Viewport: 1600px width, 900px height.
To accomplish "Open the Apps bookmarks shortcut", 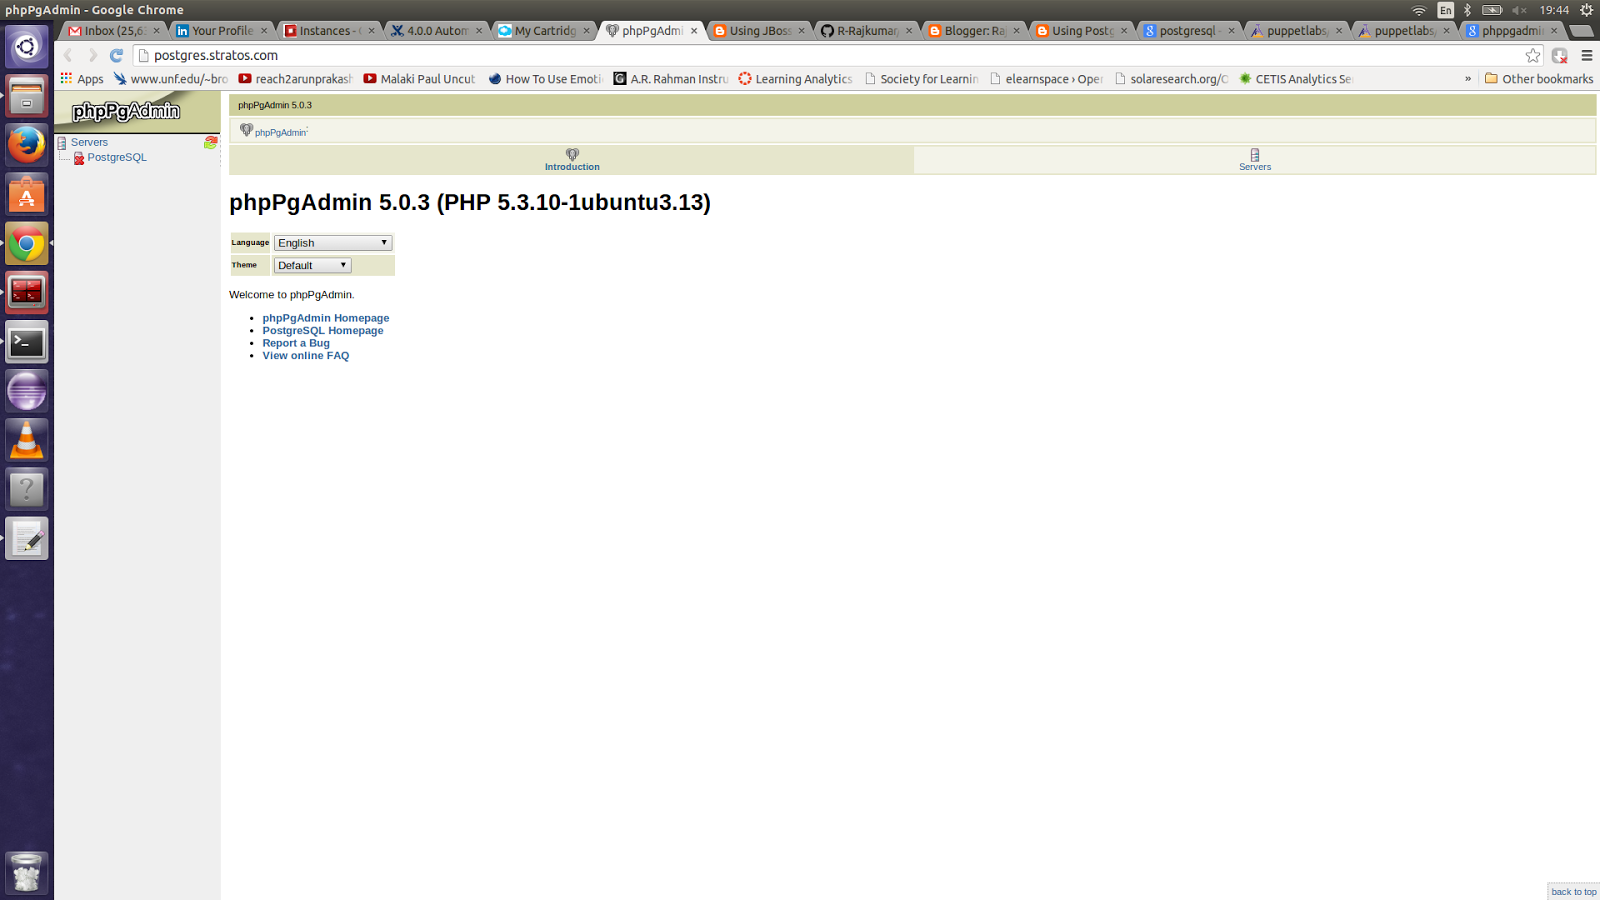I will pyautogui.click(x=82, y=79).
